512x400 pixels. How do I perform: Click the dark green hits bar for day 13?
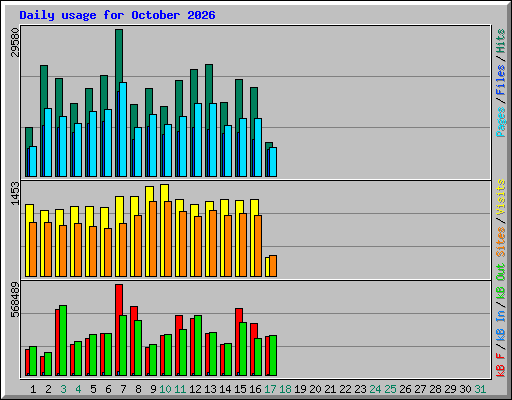[x=209, y=83]
